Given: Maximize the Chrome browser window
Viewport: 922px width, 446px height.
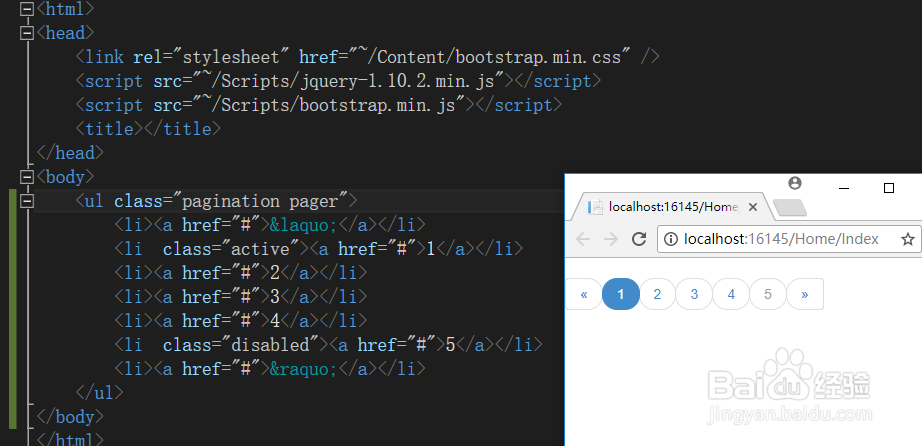Looking at the screenshot, I should tap(889, 188).
